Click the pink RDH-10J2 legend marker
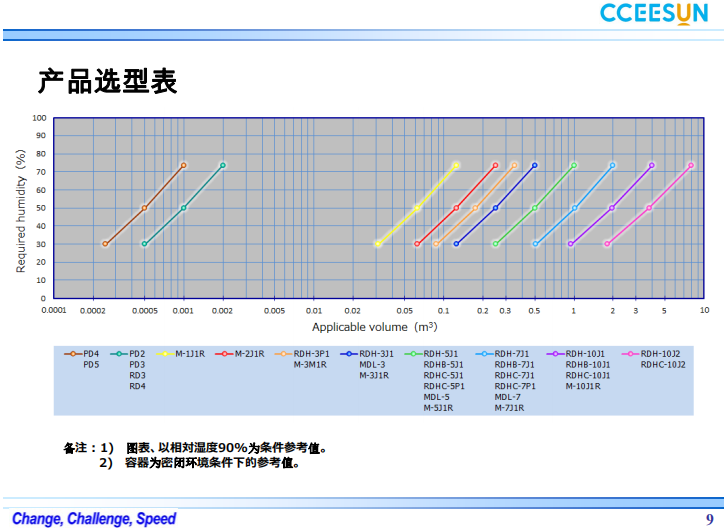The height and width of the screenshot is (528, 726). pos(631,354)
